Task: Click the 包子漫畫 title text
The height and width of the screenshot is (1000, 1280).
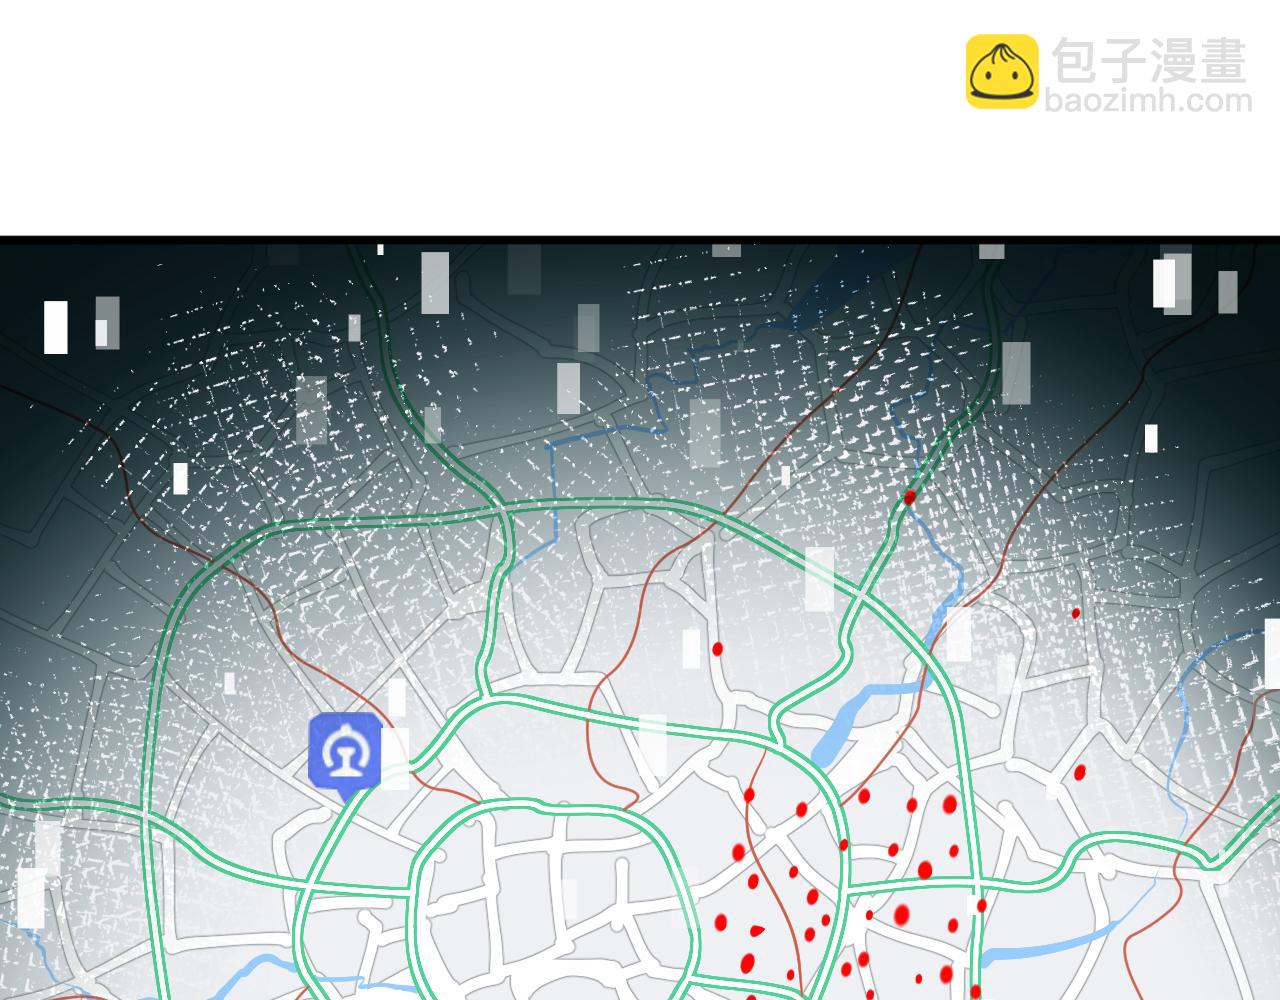Action: pyautogui.click(x=1149, y=60)
